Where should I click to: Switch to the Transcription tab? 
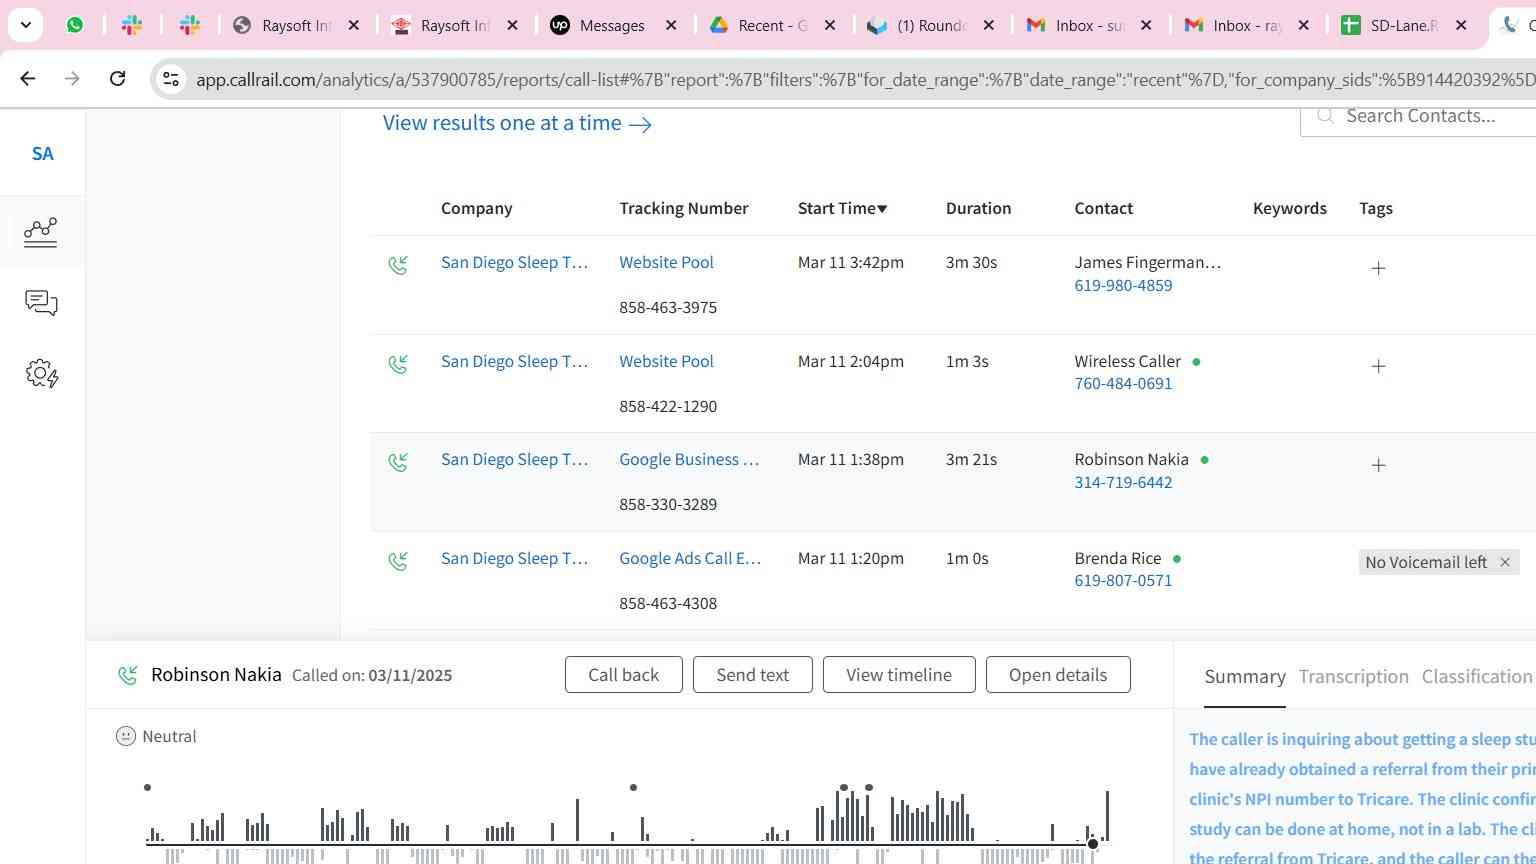1353,677
